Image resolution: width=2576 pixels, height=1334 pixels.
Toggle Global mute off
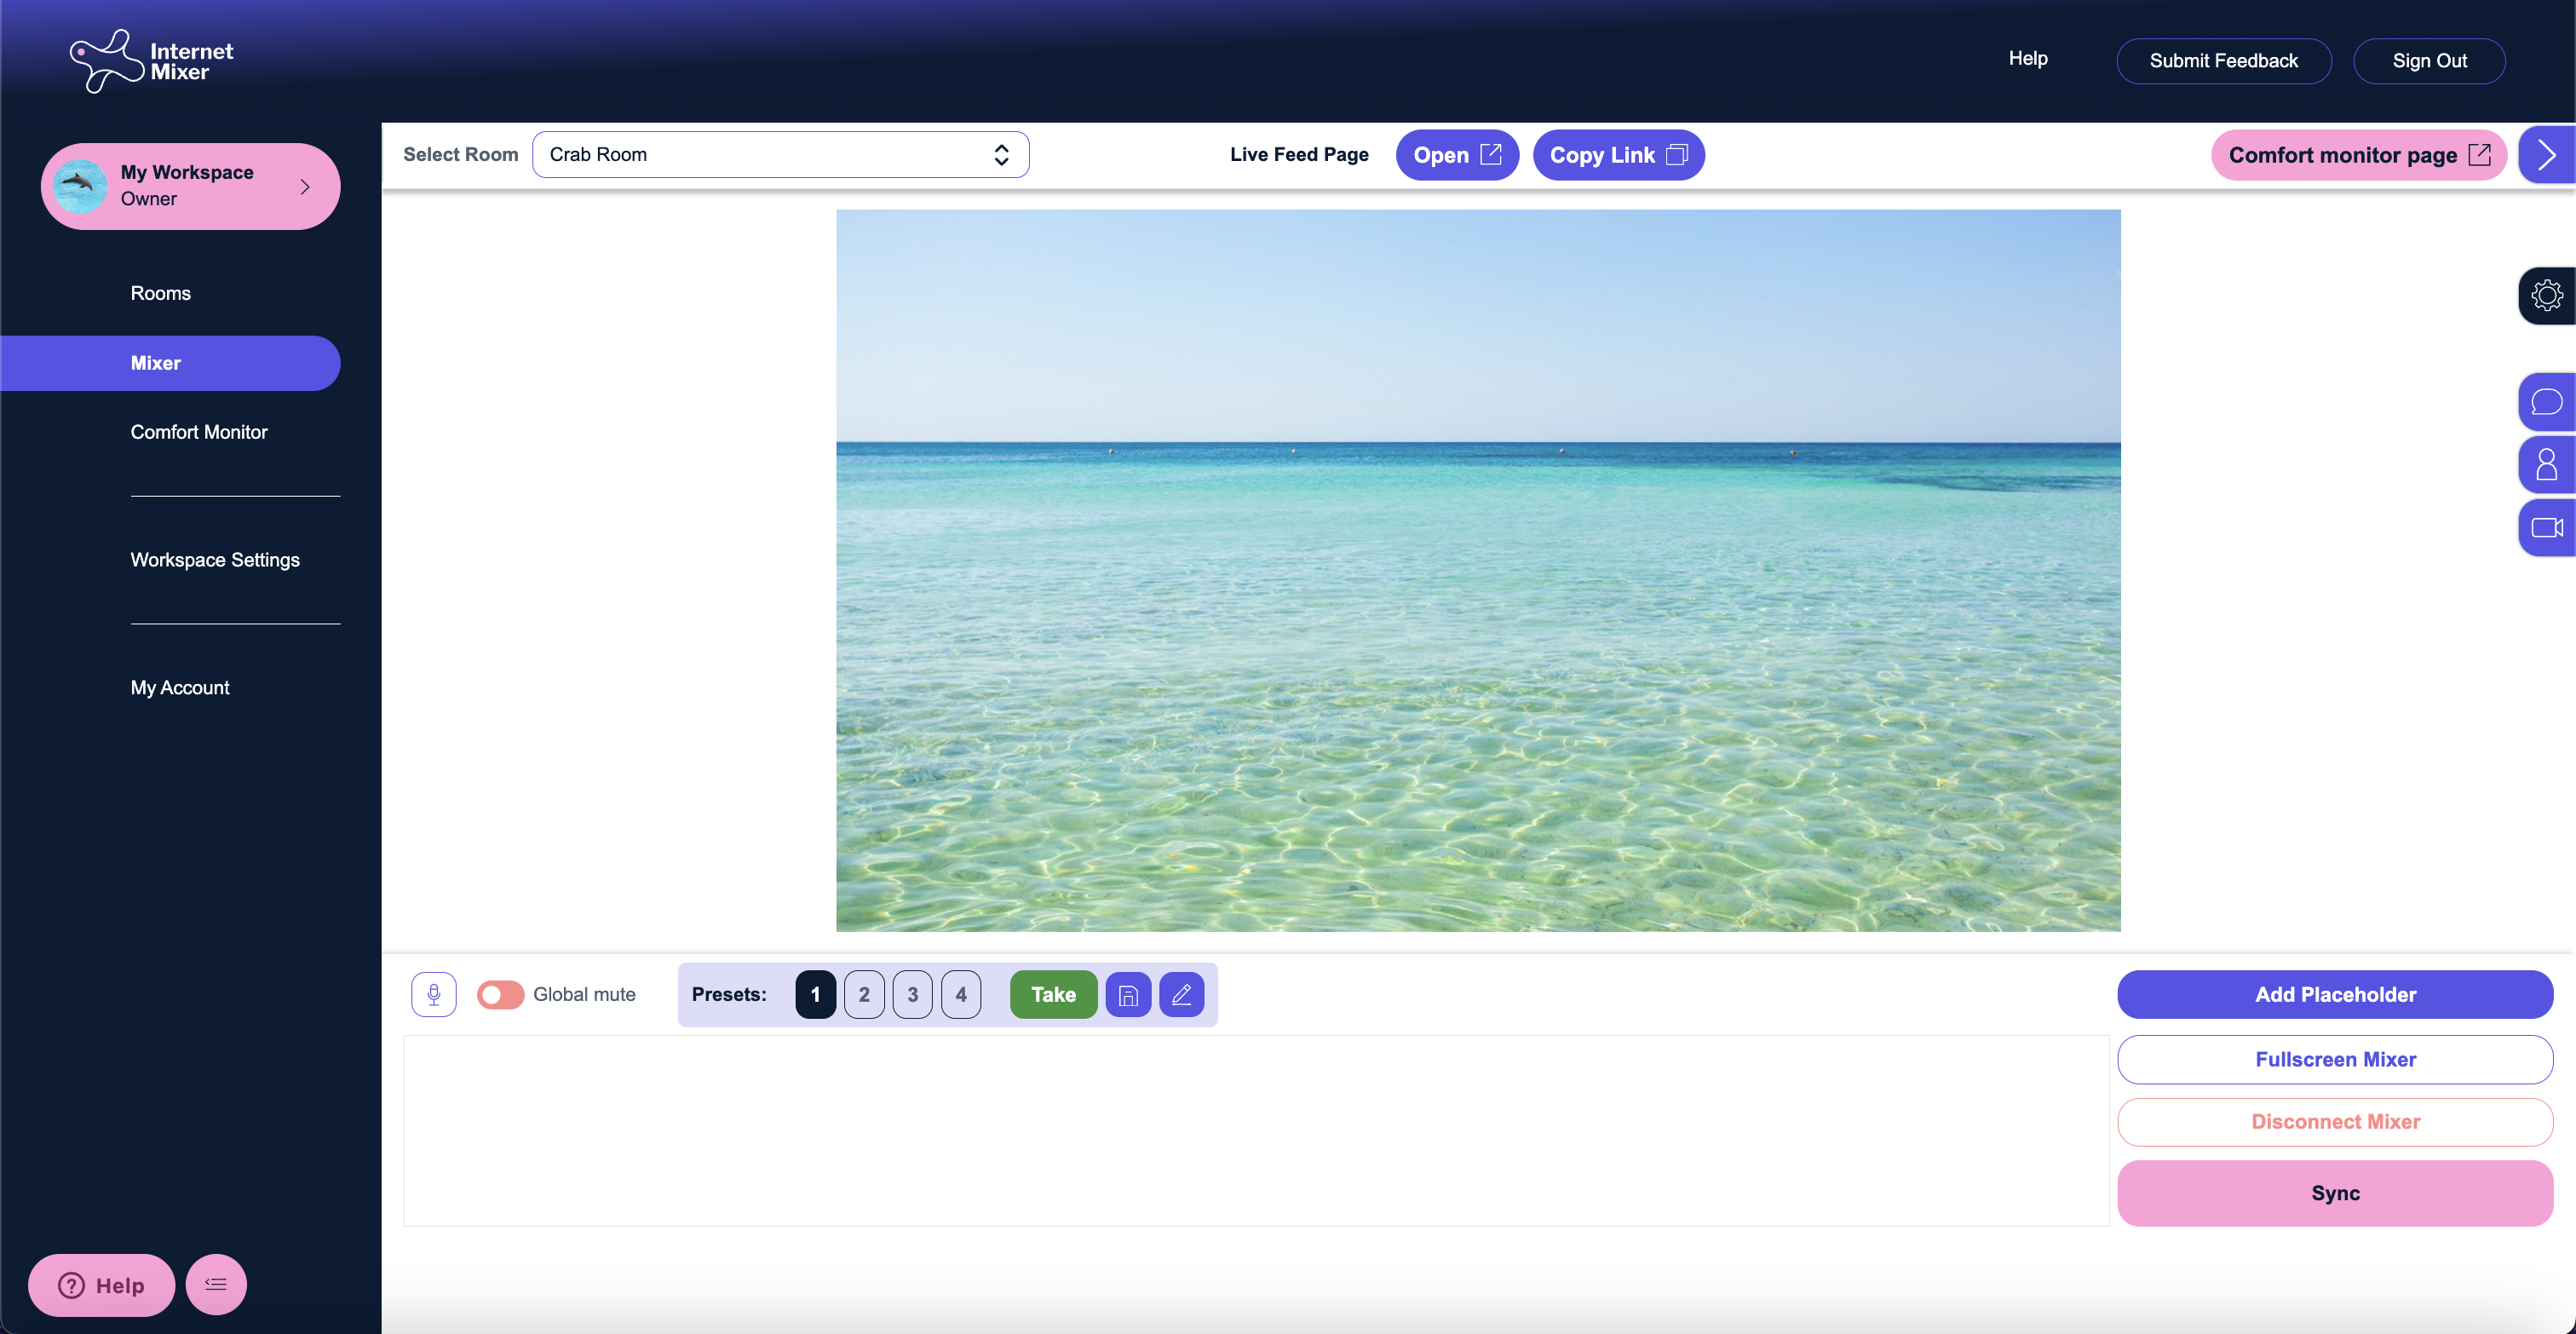click(499, 994)
